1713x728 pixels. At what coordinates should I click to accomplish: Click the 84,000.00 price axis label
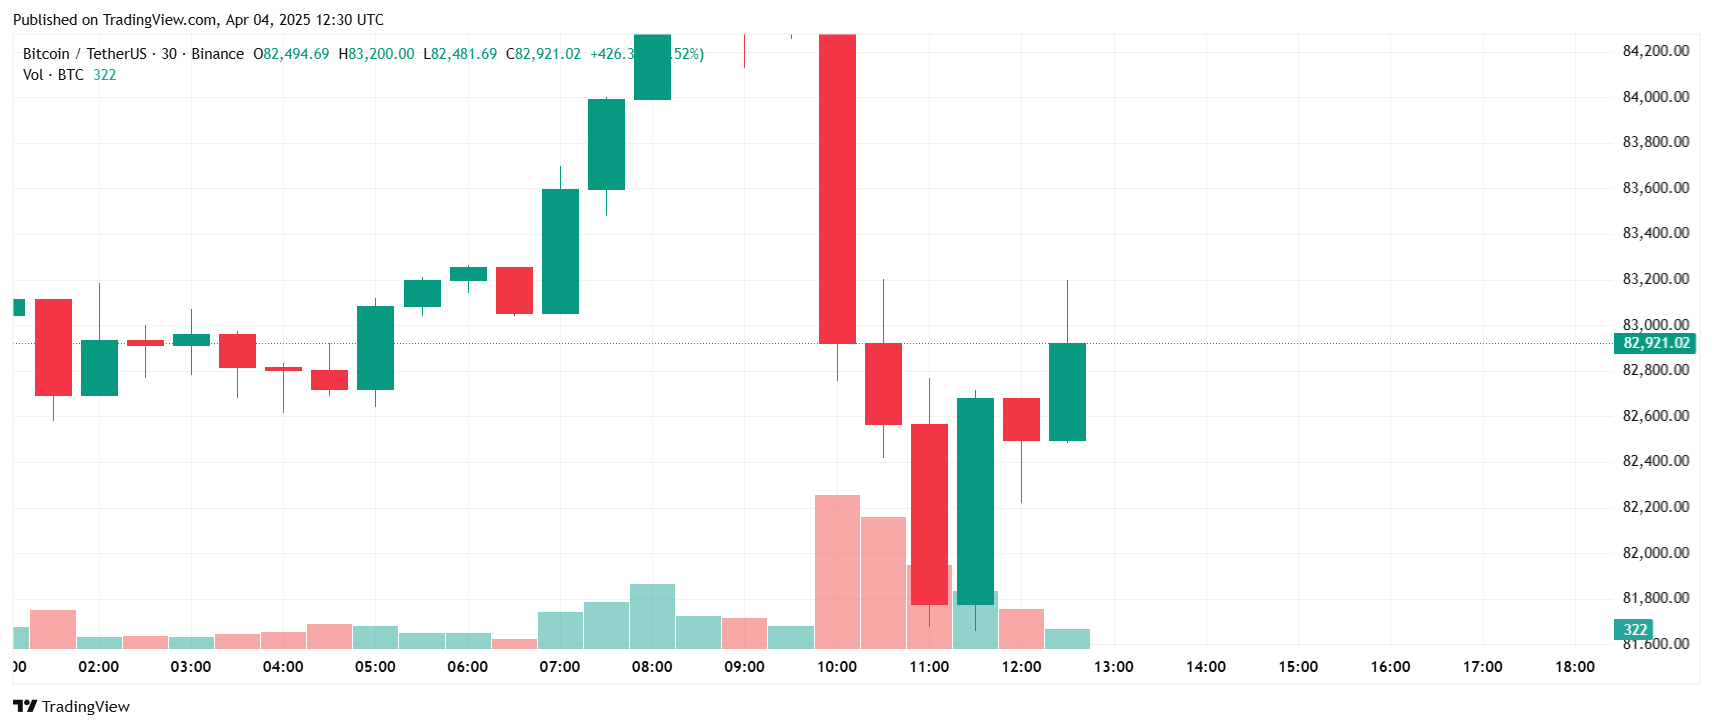click(1655, 97)
